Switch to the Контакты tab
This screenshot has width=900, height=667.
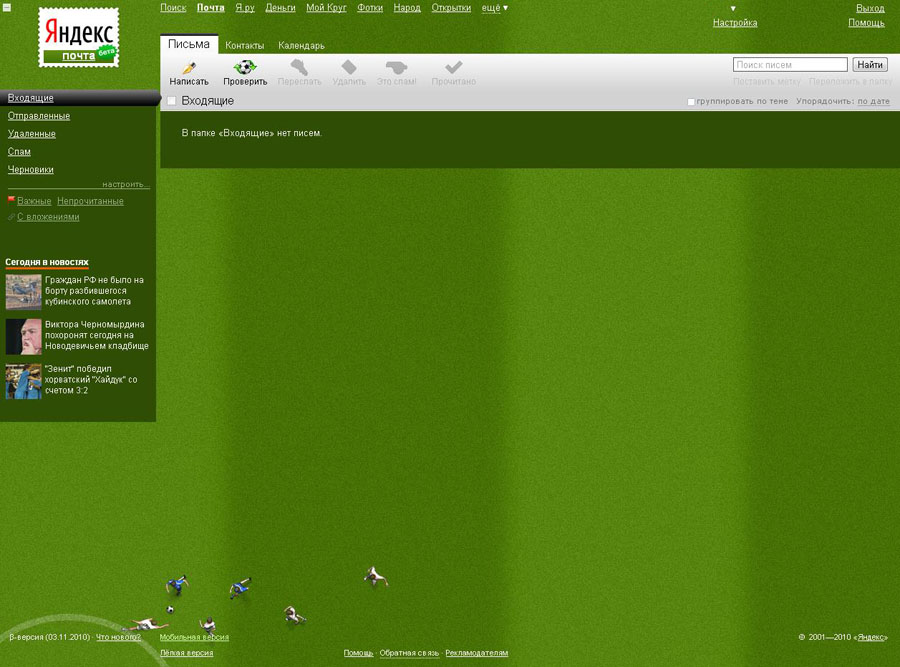point(245,45)
